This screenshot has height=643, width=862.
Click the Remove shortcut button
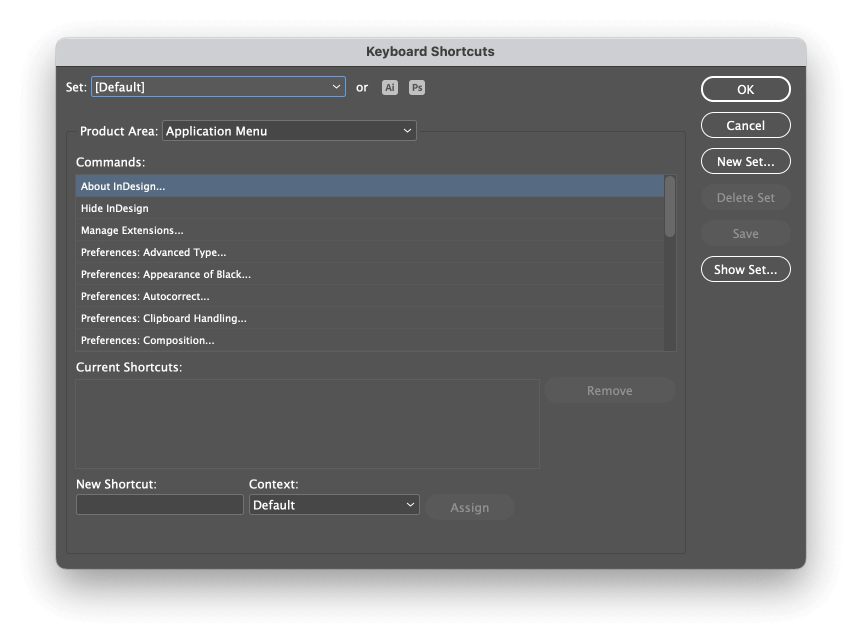(x=610, y=391)
